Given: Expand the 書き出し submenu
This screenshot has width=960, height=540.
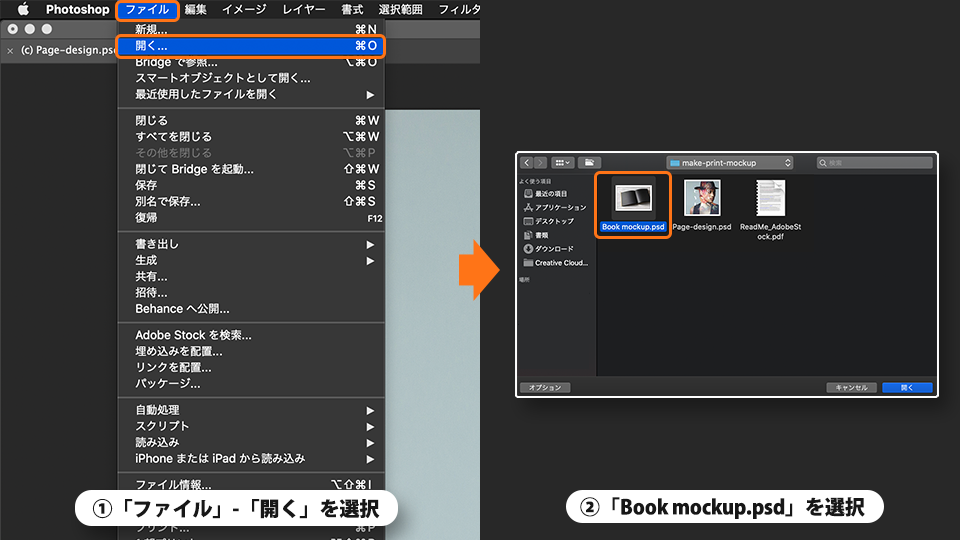Looking at the screenshot, I should [x=251, y=244].
